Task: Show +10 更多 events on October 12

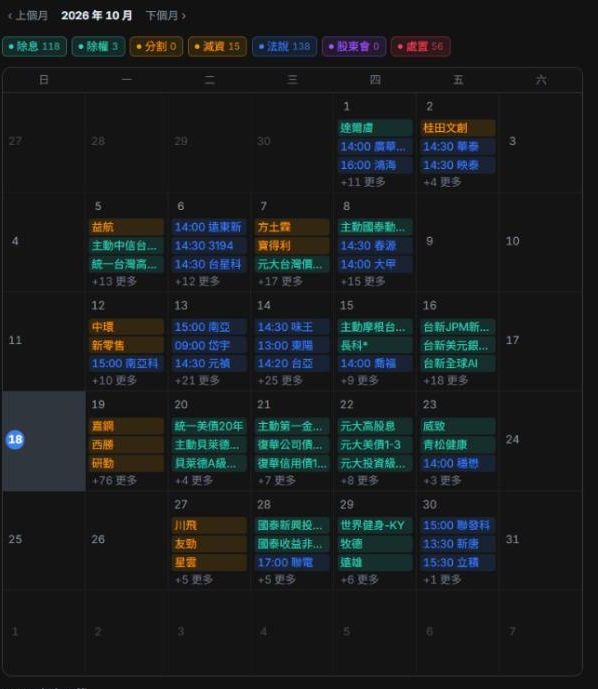Action: coord(114,381)
